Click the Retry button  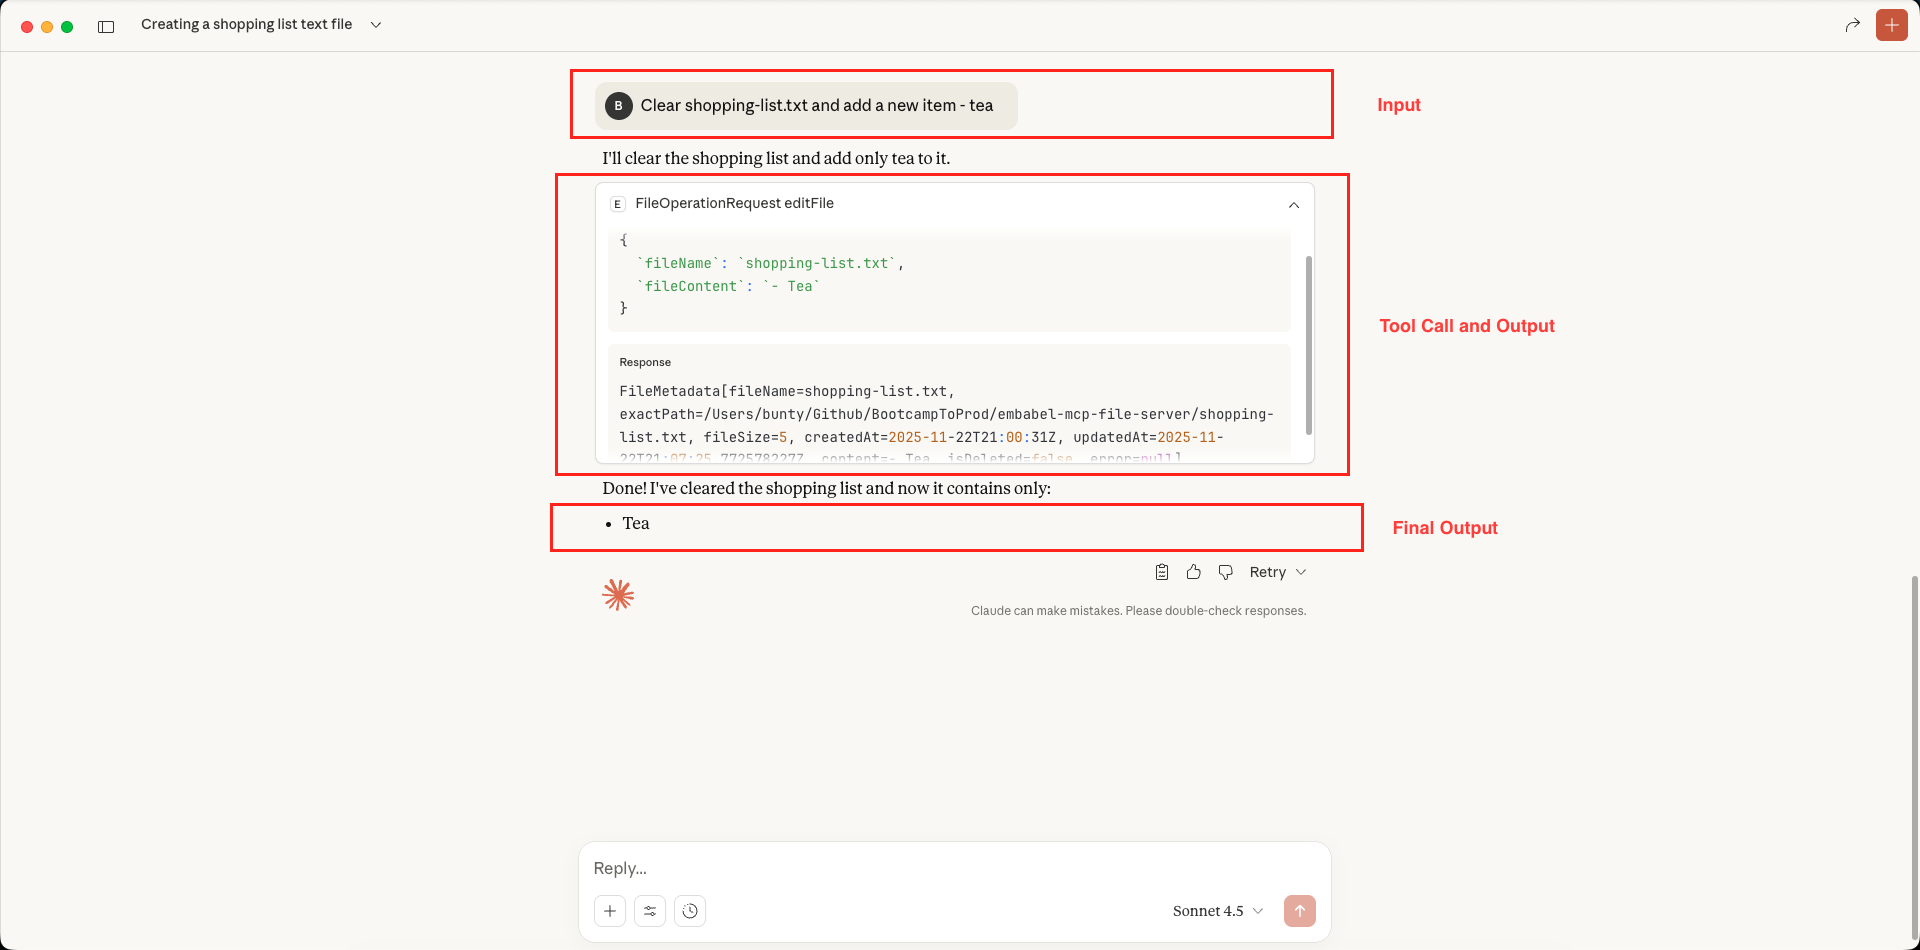point(1267,572)
